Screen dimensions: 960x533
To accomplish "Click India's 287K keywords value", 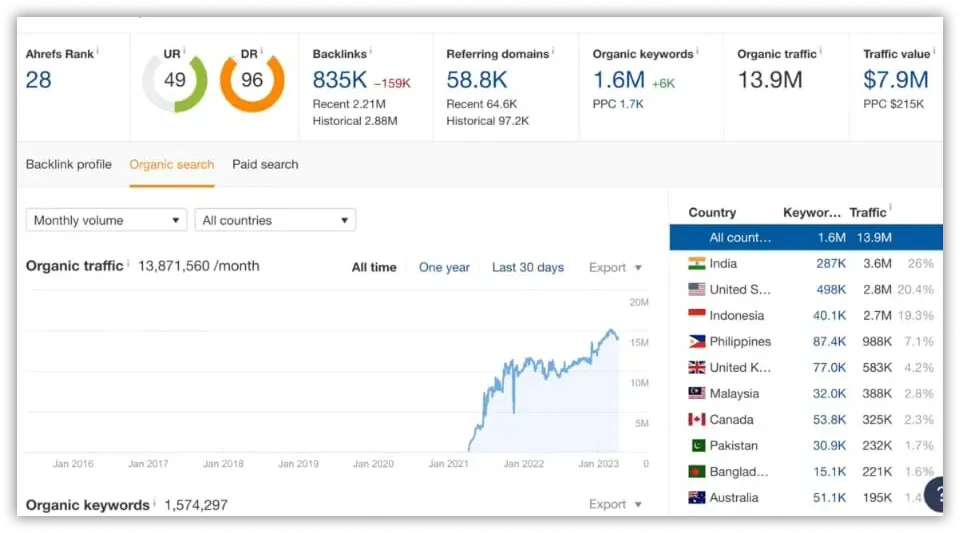I will (831, 264).
